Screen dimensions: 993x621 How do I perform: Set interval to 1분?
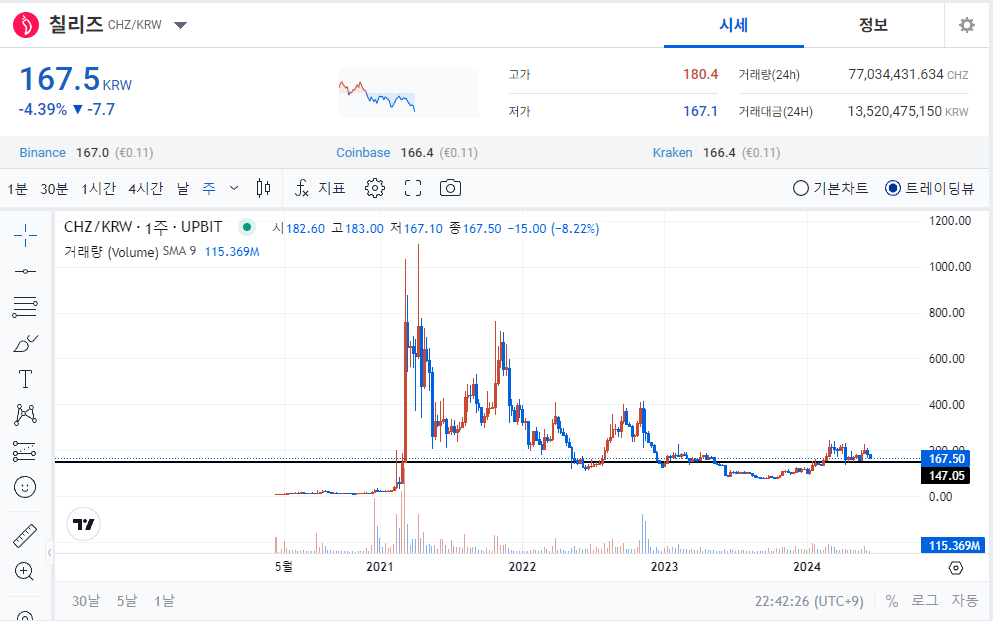17,189
